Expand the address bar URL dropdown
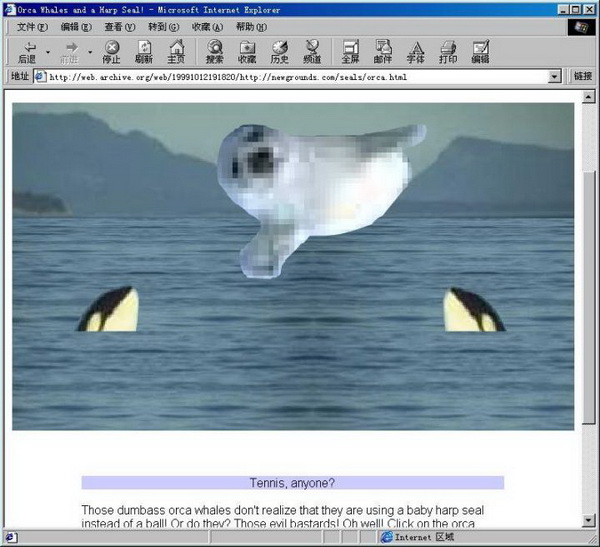 coord(555,77)
